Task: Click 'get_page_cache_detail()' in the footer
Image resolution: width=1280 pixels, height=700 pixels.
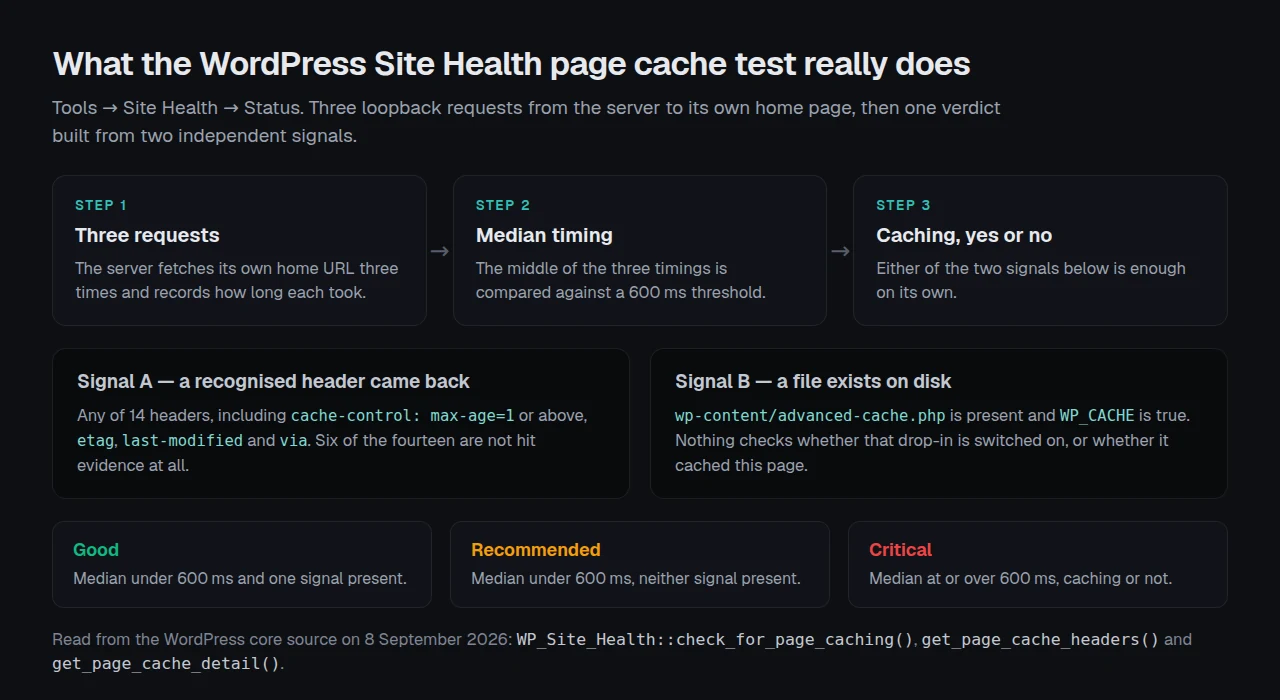Action: point(166,663)
